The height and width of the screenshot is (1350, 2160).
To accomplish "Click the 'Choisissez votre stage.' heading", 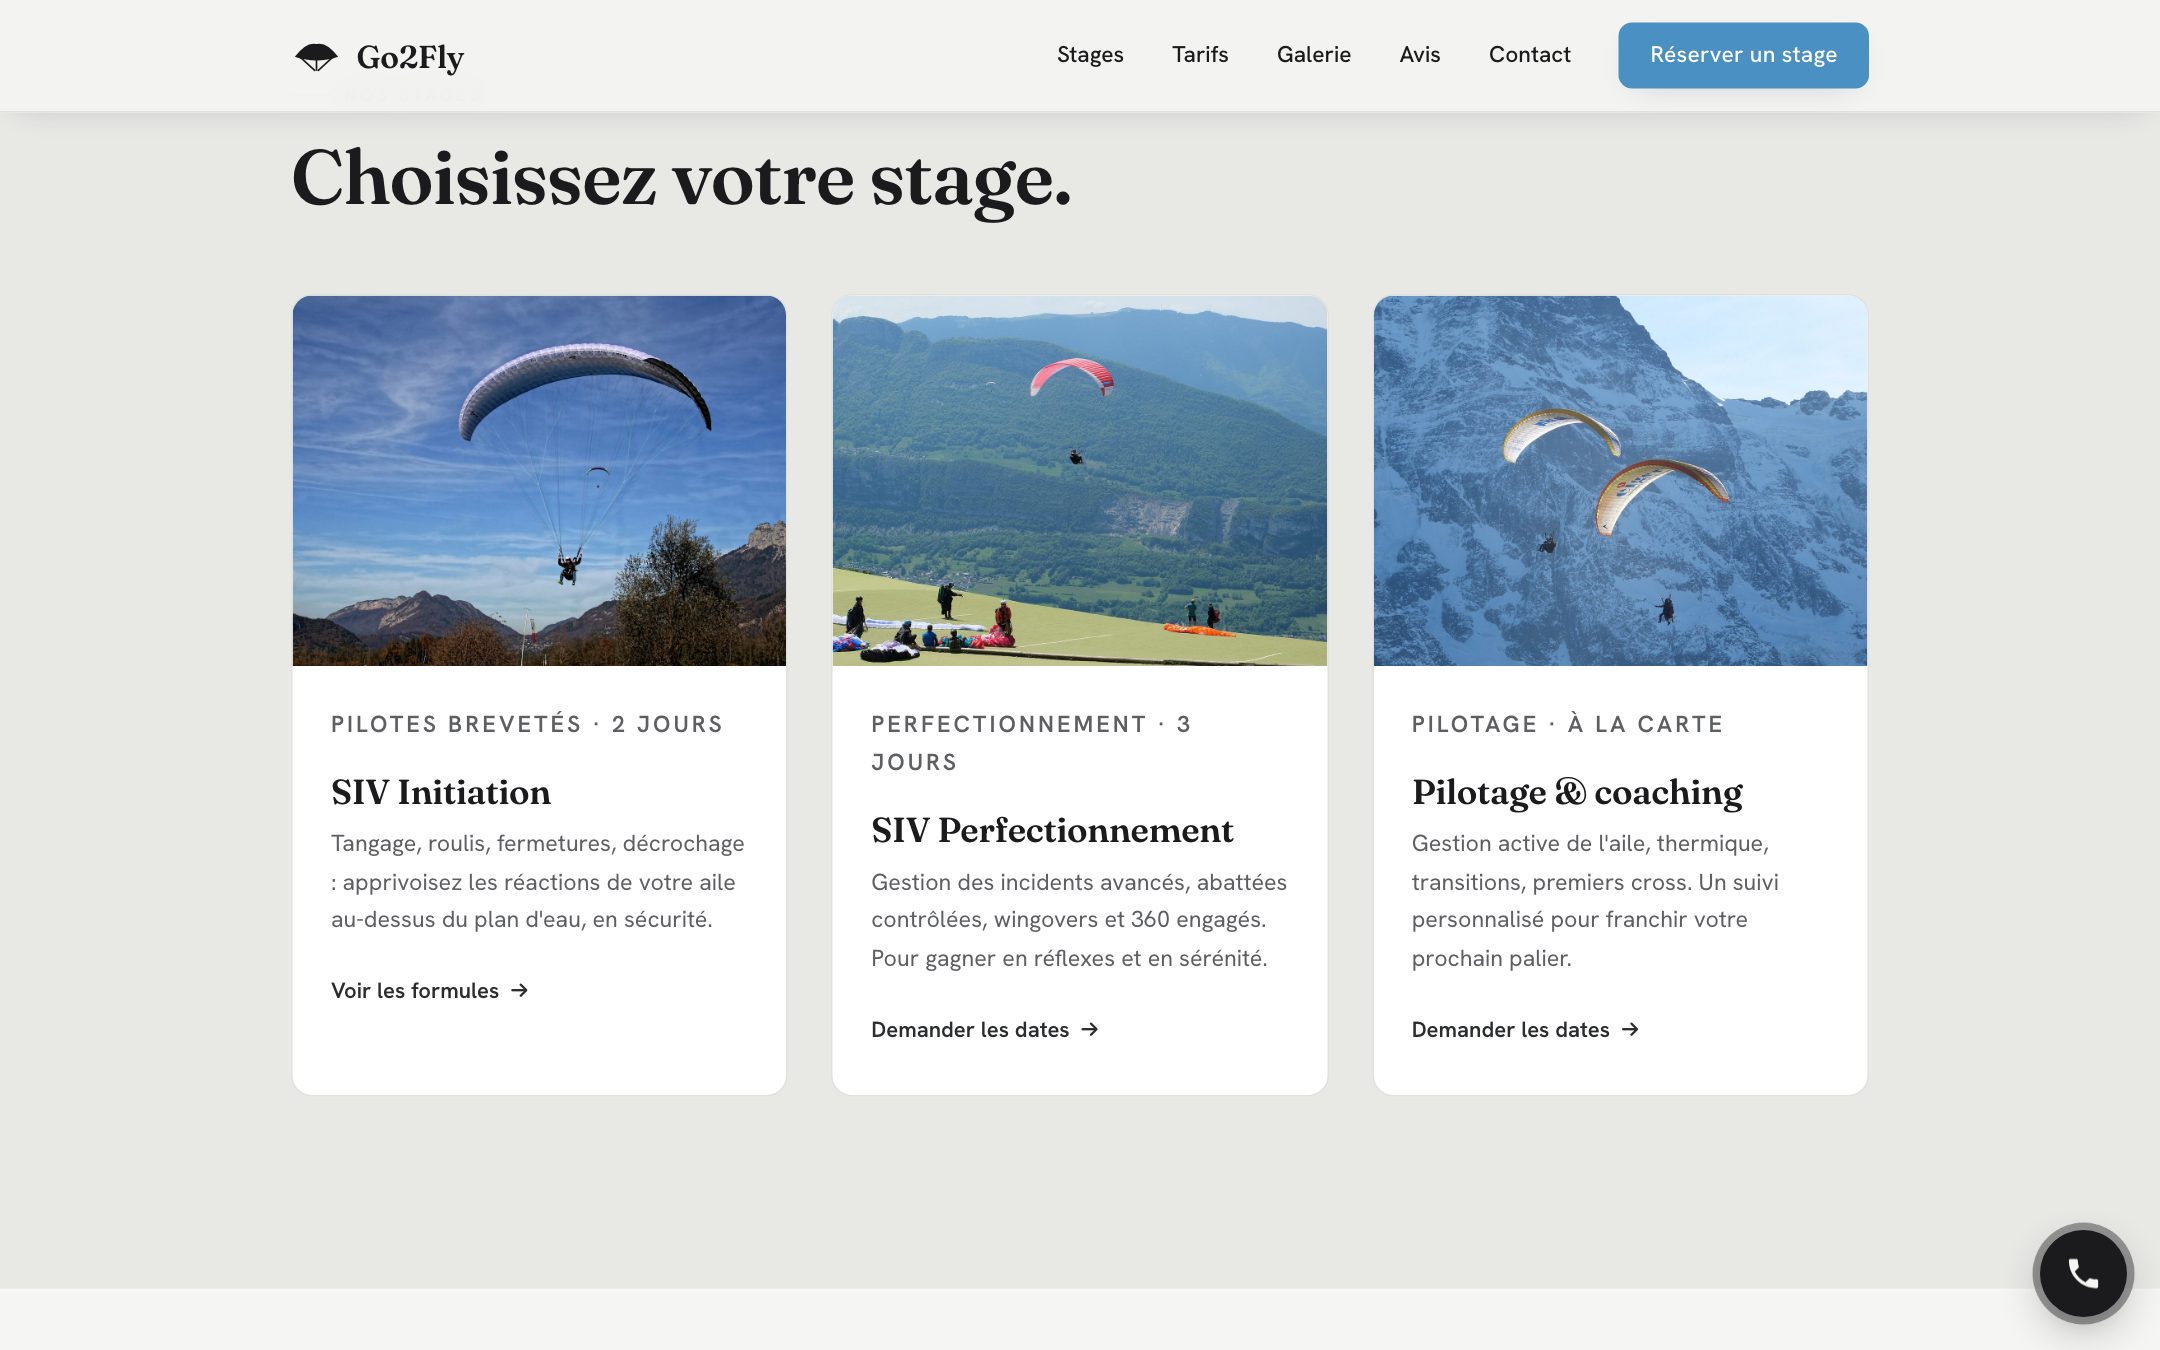I will (681, 180).
